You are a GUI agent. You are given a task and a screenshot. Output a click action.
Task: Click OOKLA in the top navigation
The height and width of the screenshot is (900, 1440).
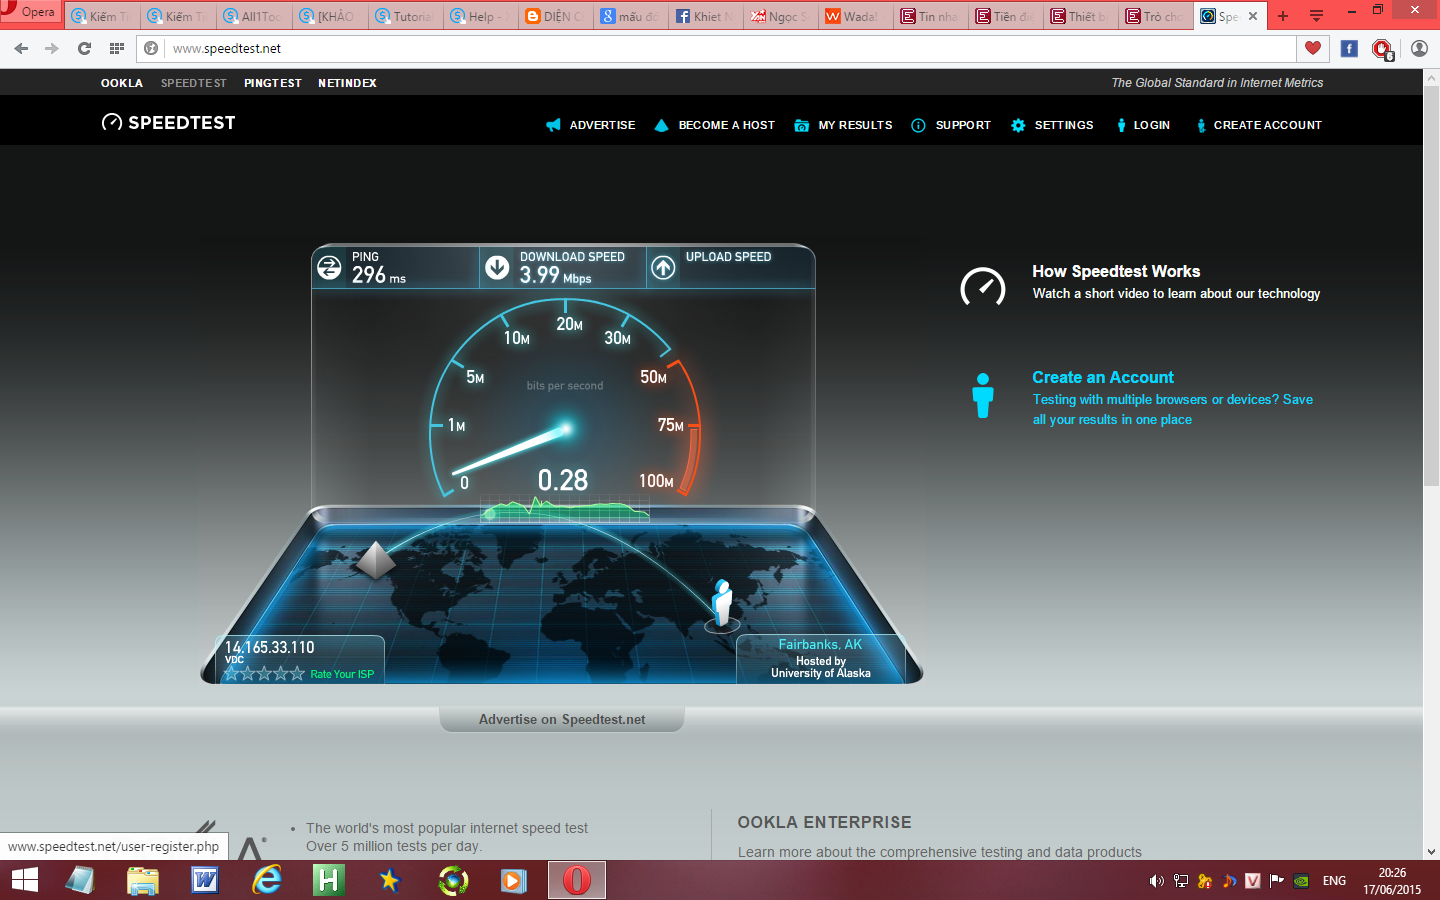point(122,83)
